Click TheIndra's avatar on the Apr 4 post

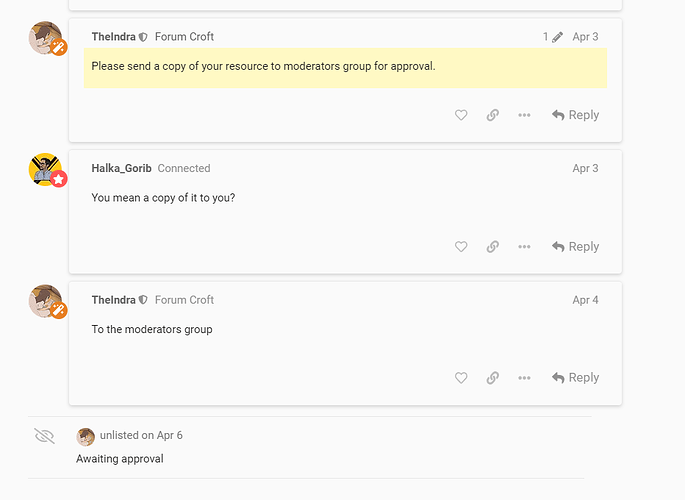(46, 301)
